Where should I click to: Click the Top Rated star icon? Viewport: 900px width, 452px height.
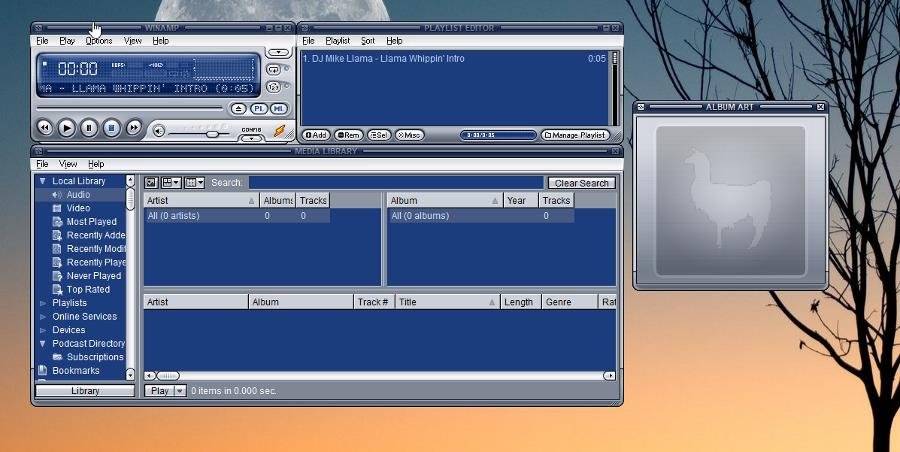click(57, 289)
